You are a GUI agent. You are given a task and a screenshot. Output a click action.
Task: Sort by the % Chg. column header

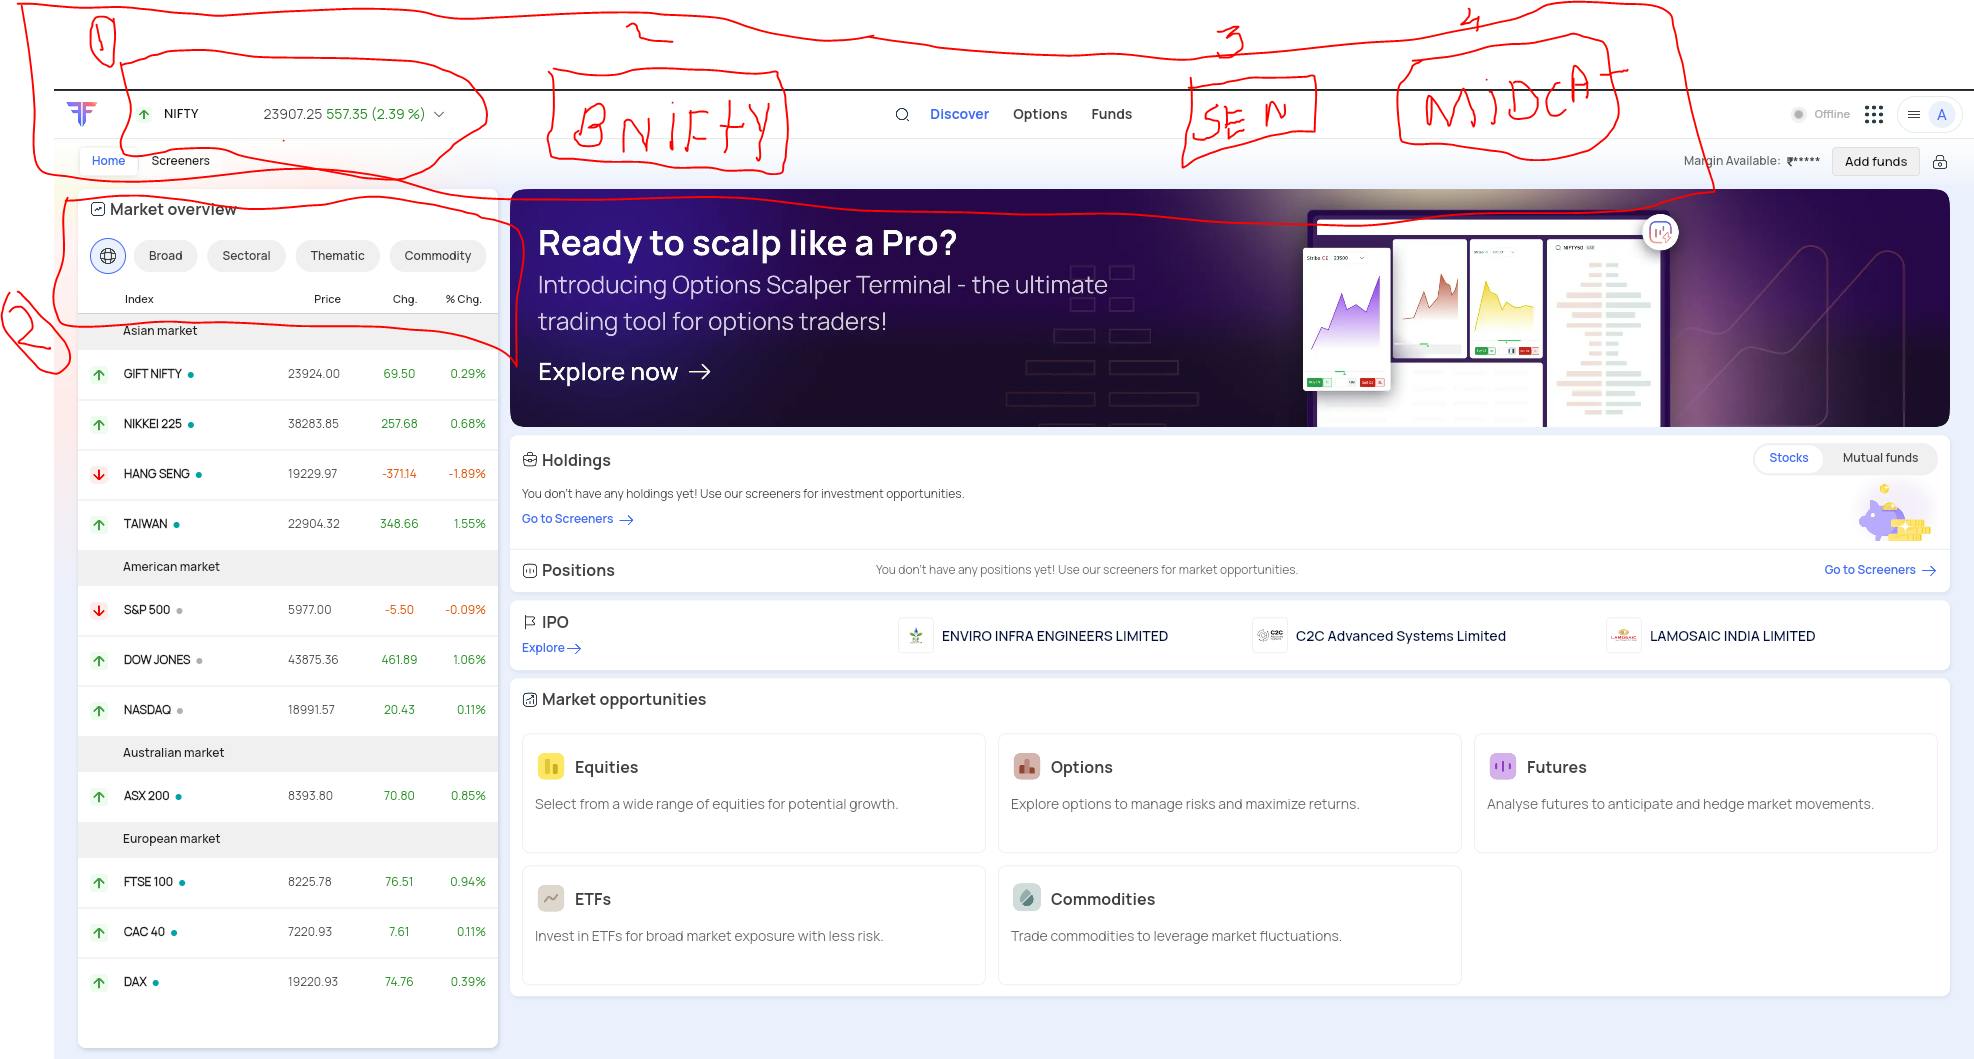coord(464,299)
